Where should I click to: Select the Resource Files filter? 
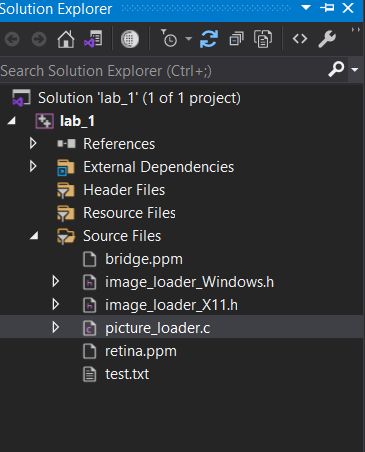129,213
